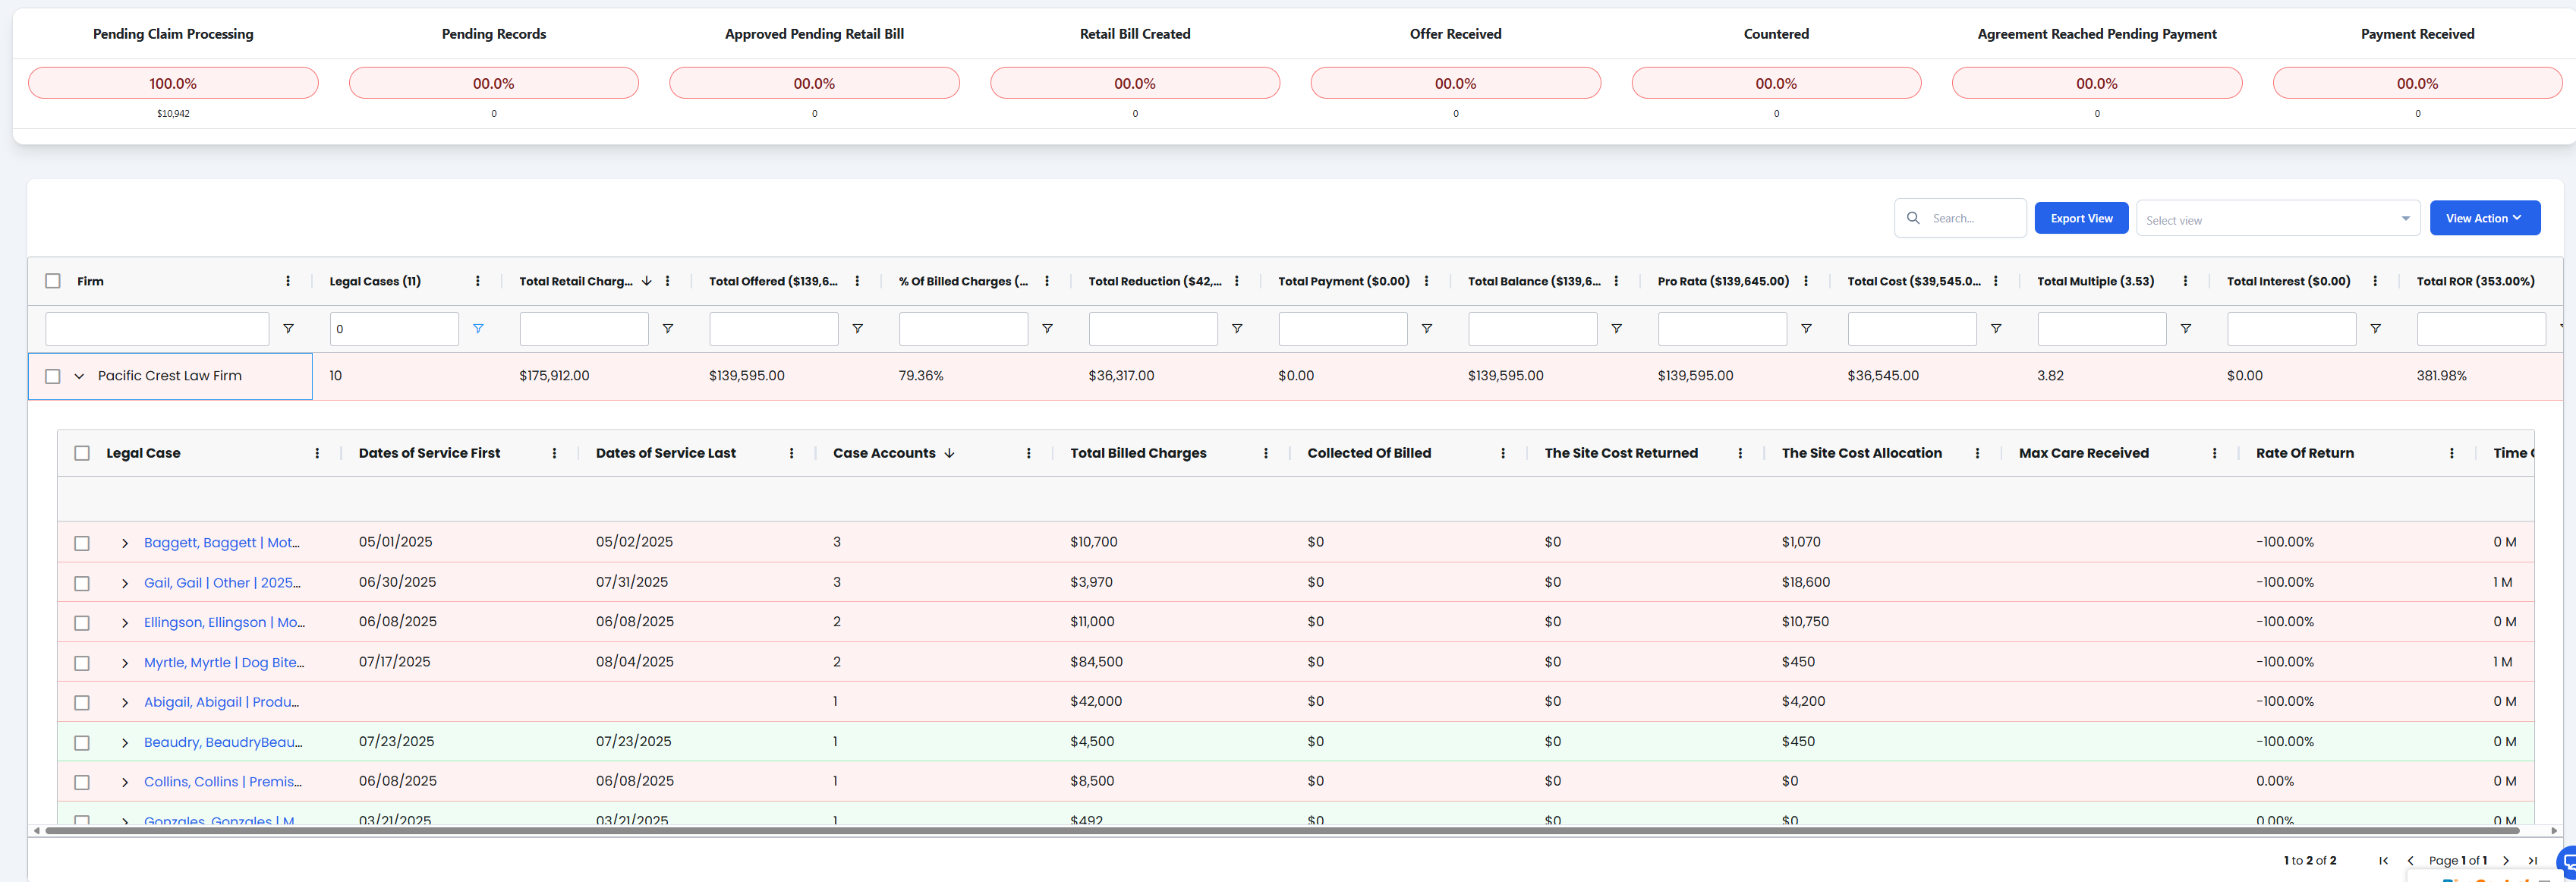Select the Pending Records stage header
The image size is (2576, 882).
coord(494,33)
